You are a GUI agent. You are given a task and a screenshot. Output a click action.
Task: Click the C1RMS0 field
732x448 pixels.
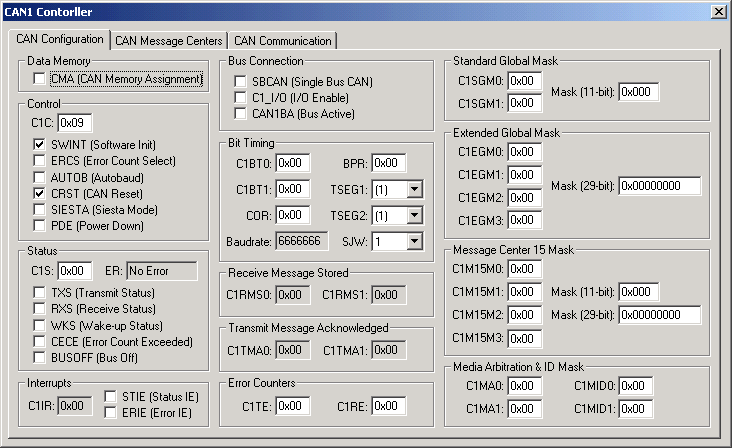[293, 295]
